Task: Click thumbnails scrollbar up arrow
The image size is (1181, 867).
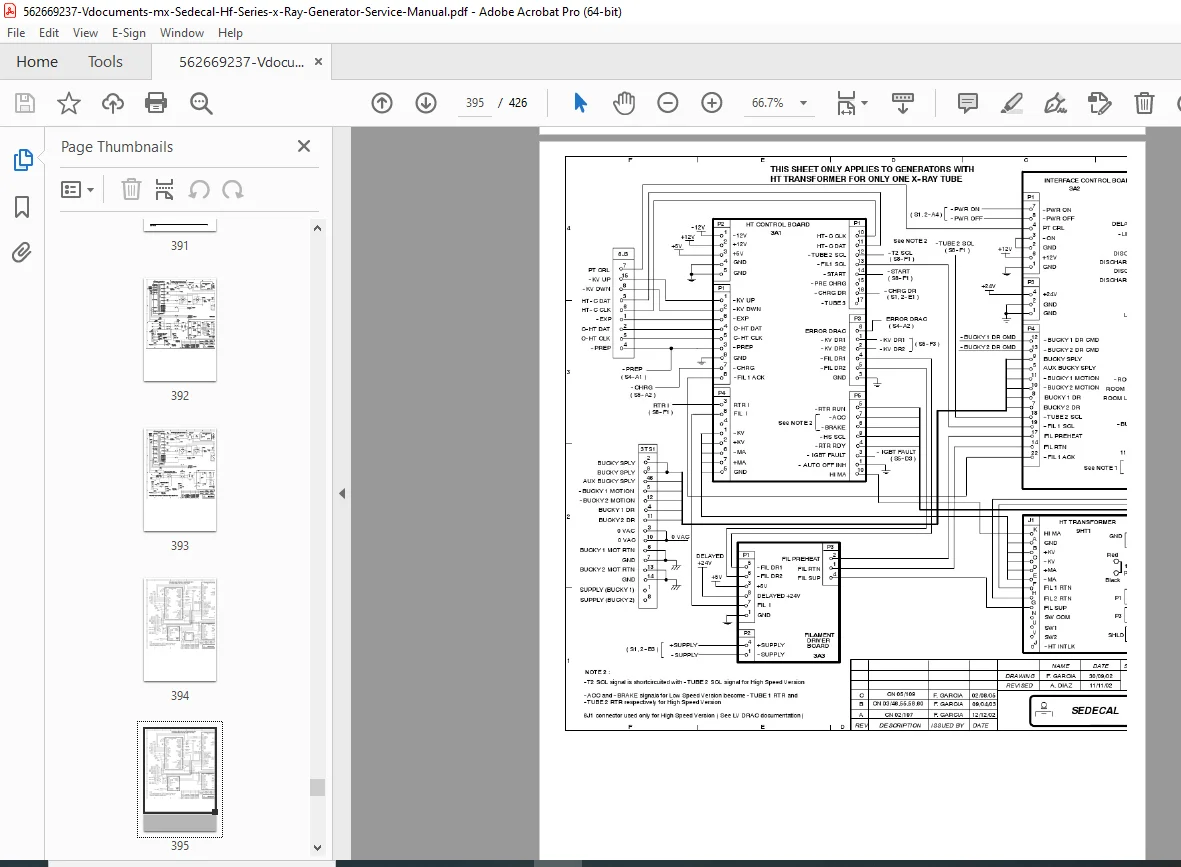Action: click(317, 228)
